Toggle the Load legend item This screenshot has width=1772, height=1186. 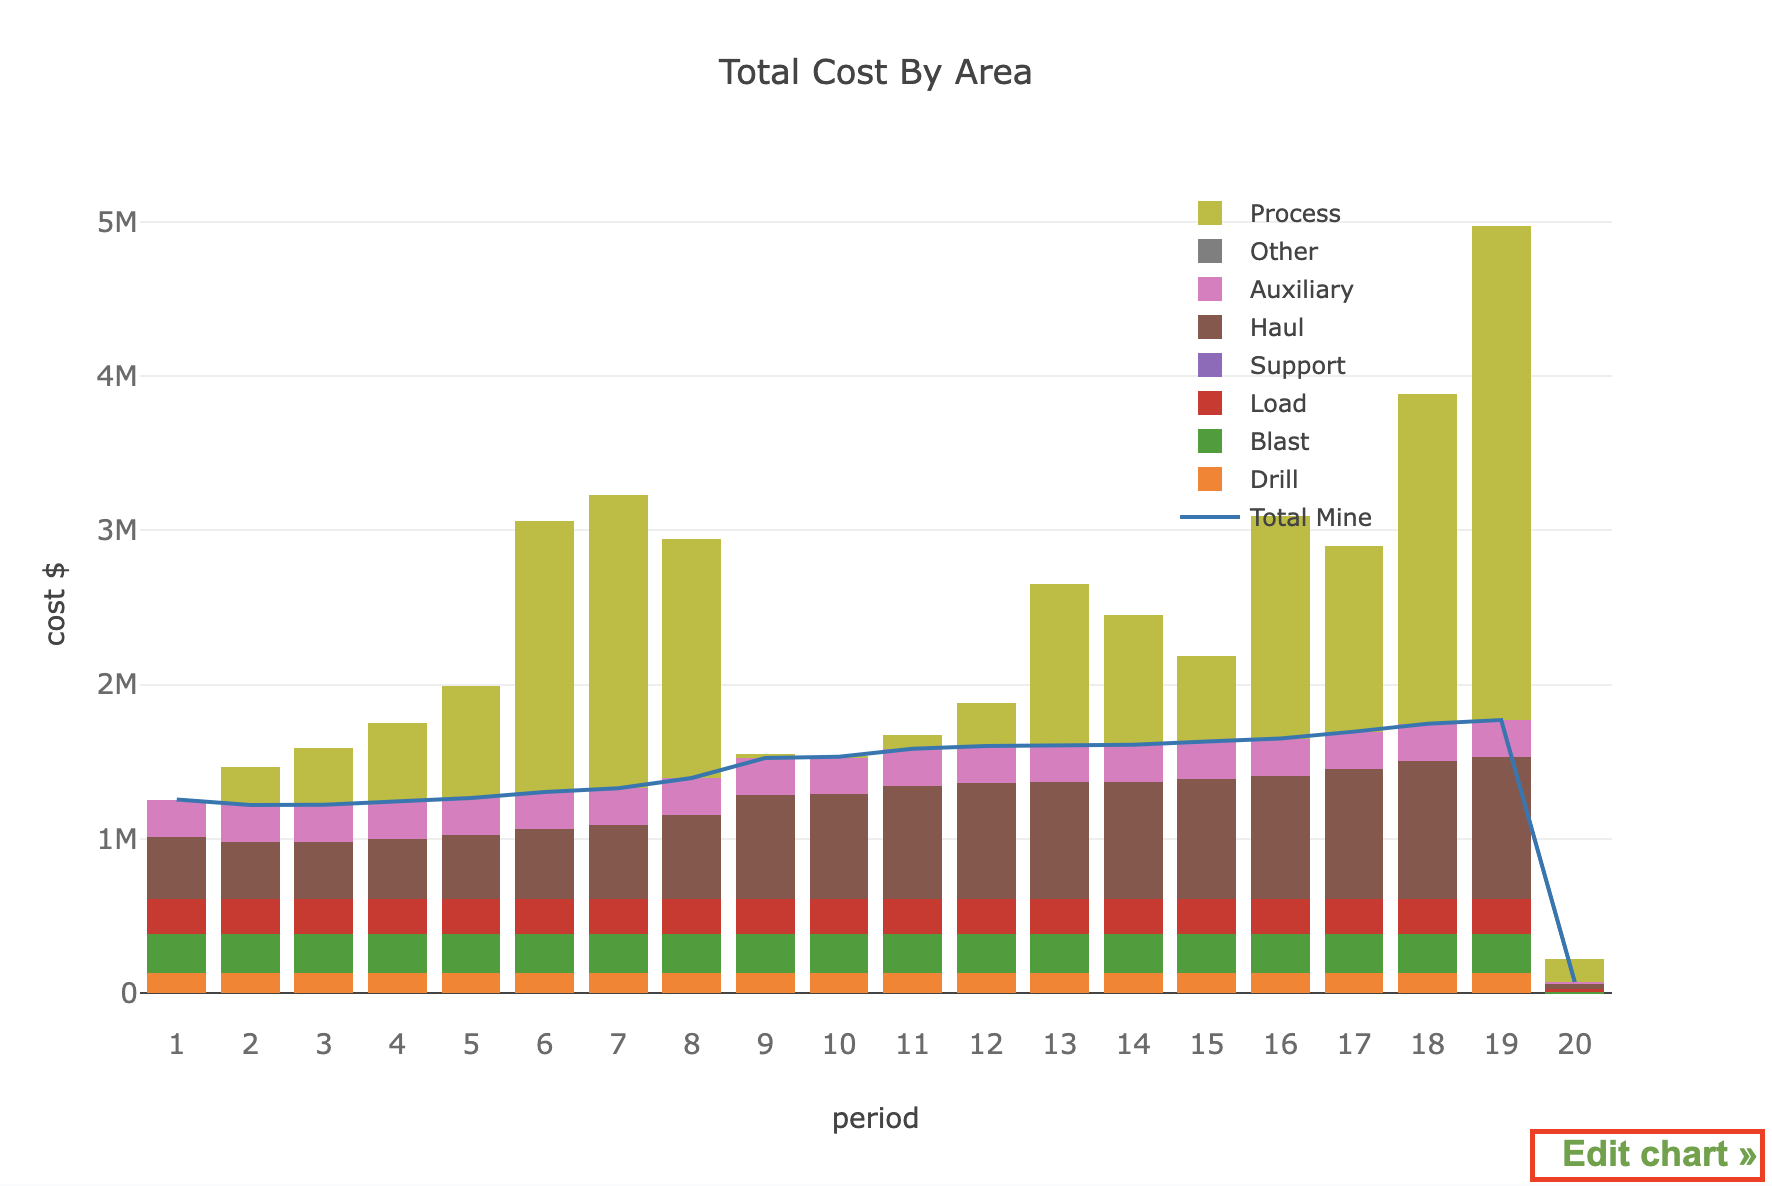point(1277,404)
